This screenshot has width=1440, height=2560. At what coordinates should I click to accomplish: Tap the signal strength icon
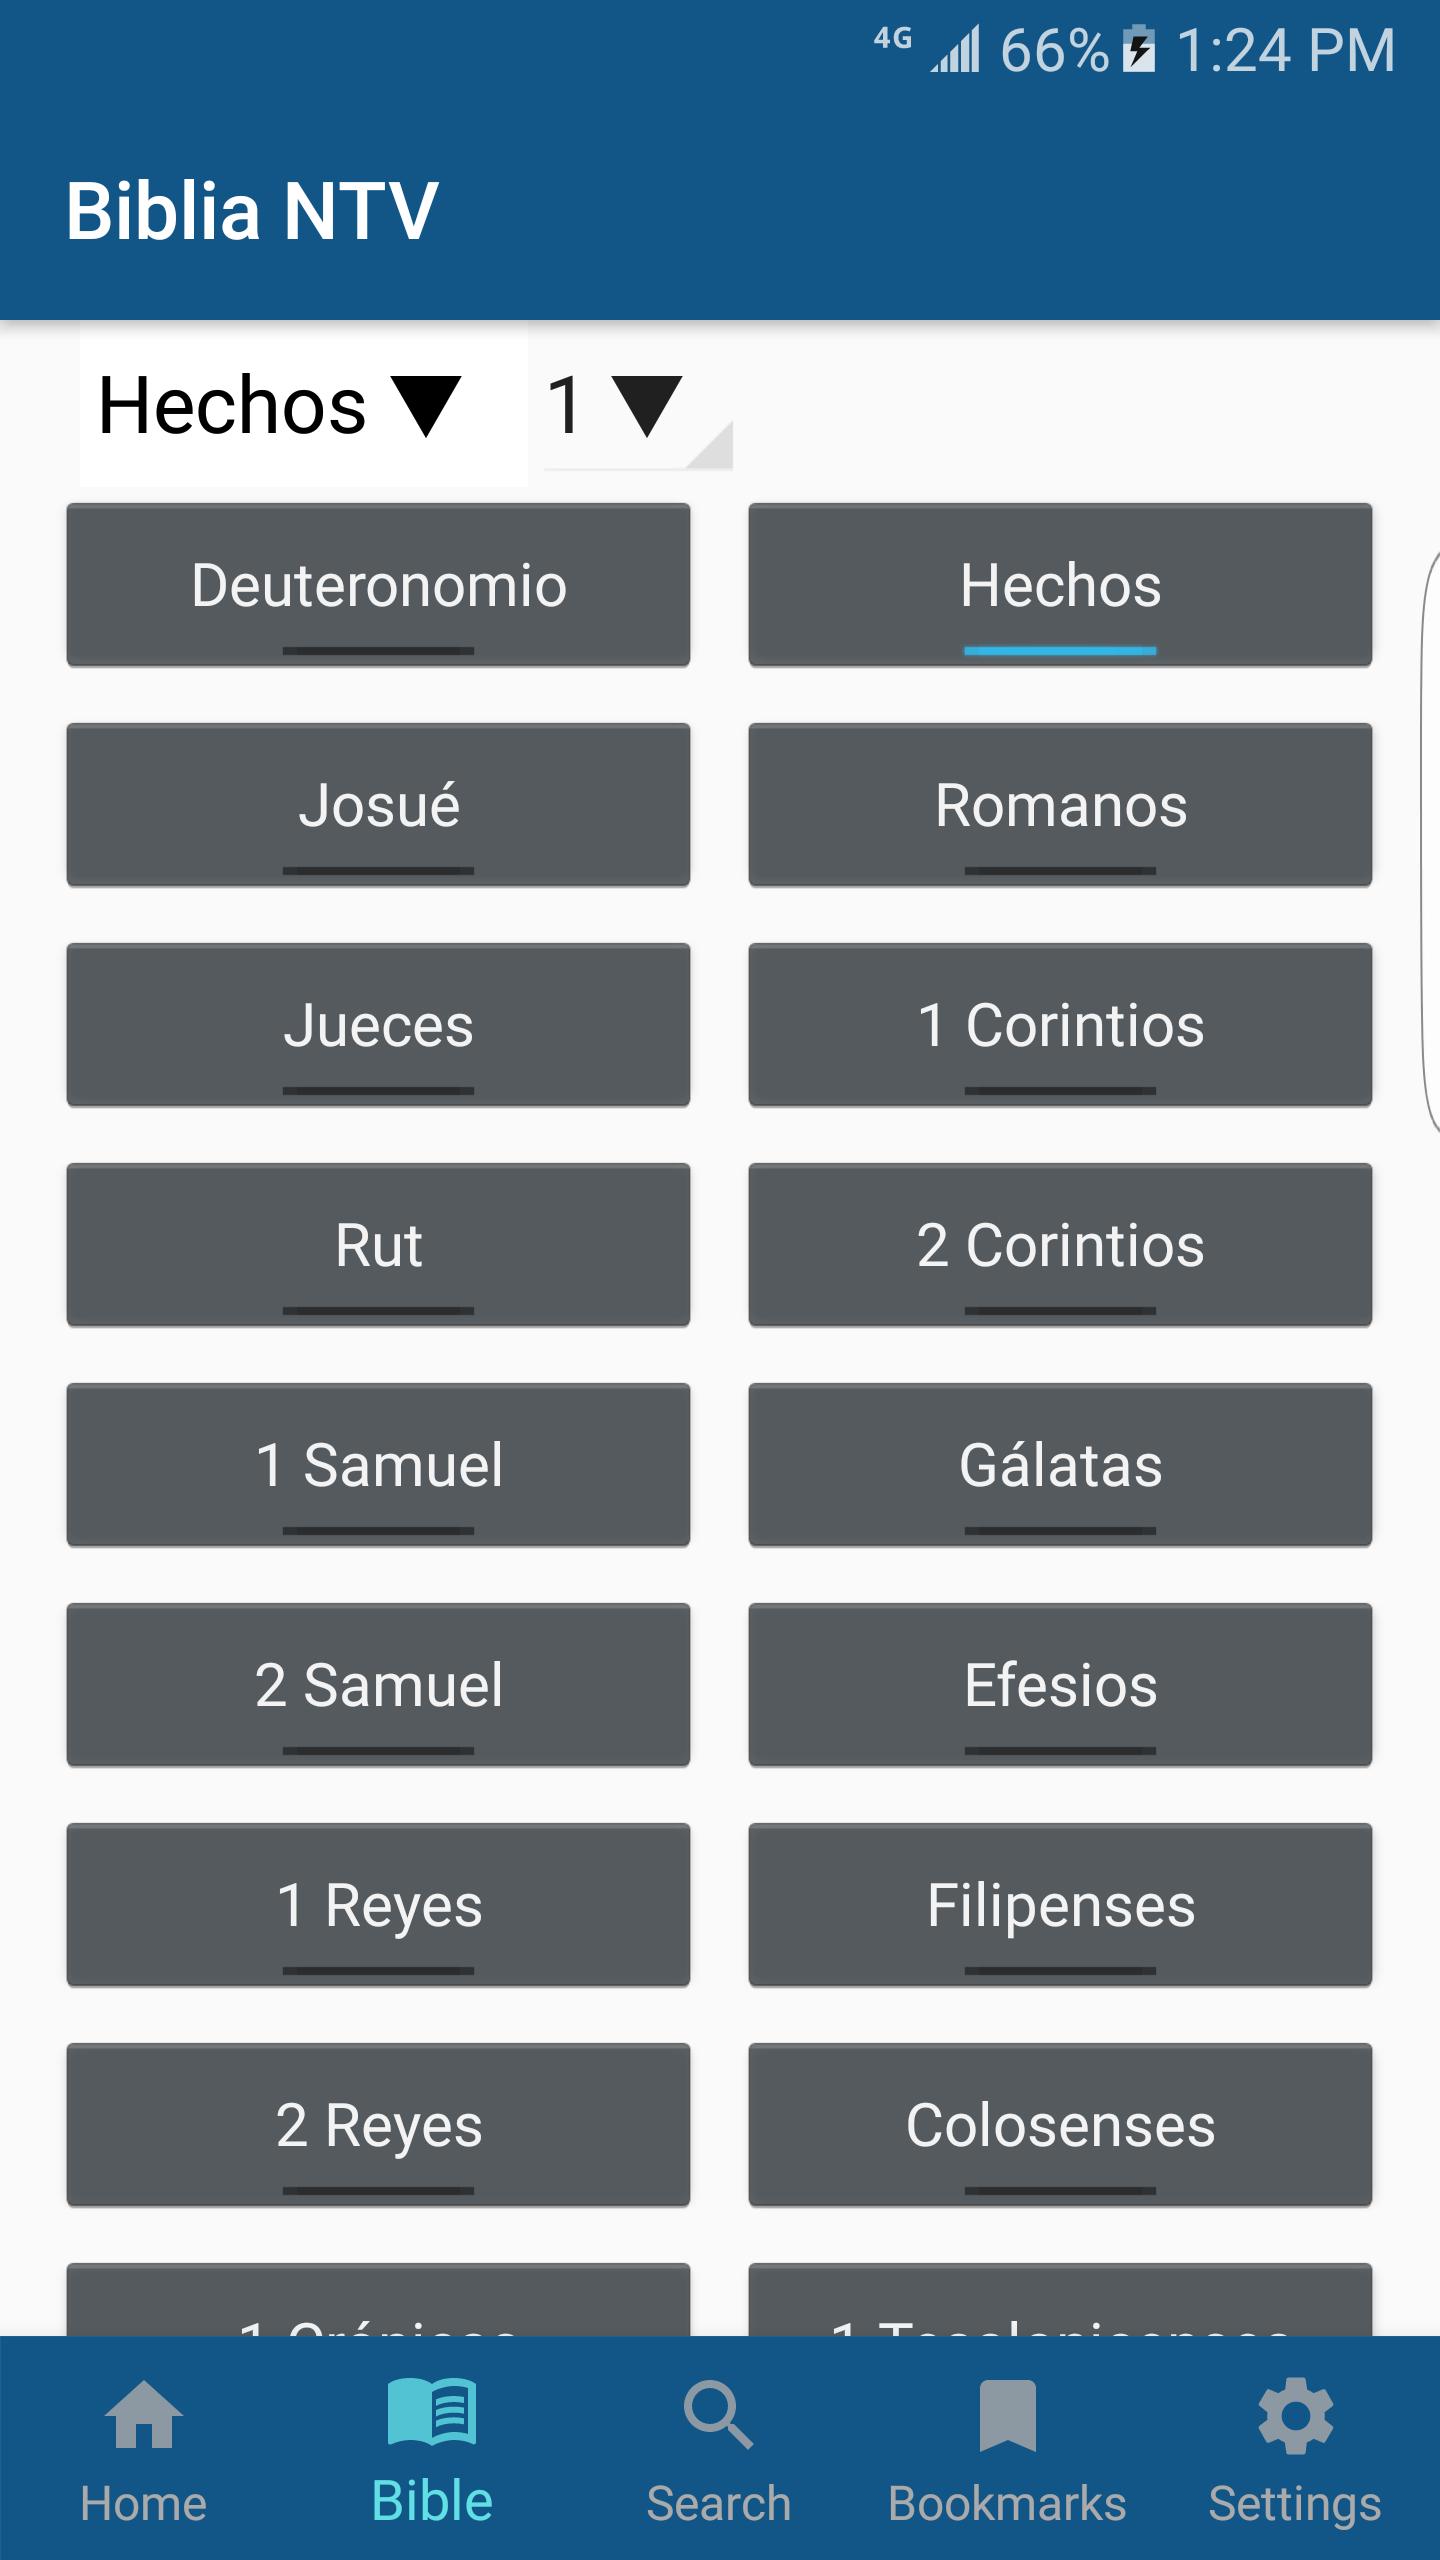[x=955, y=49]
